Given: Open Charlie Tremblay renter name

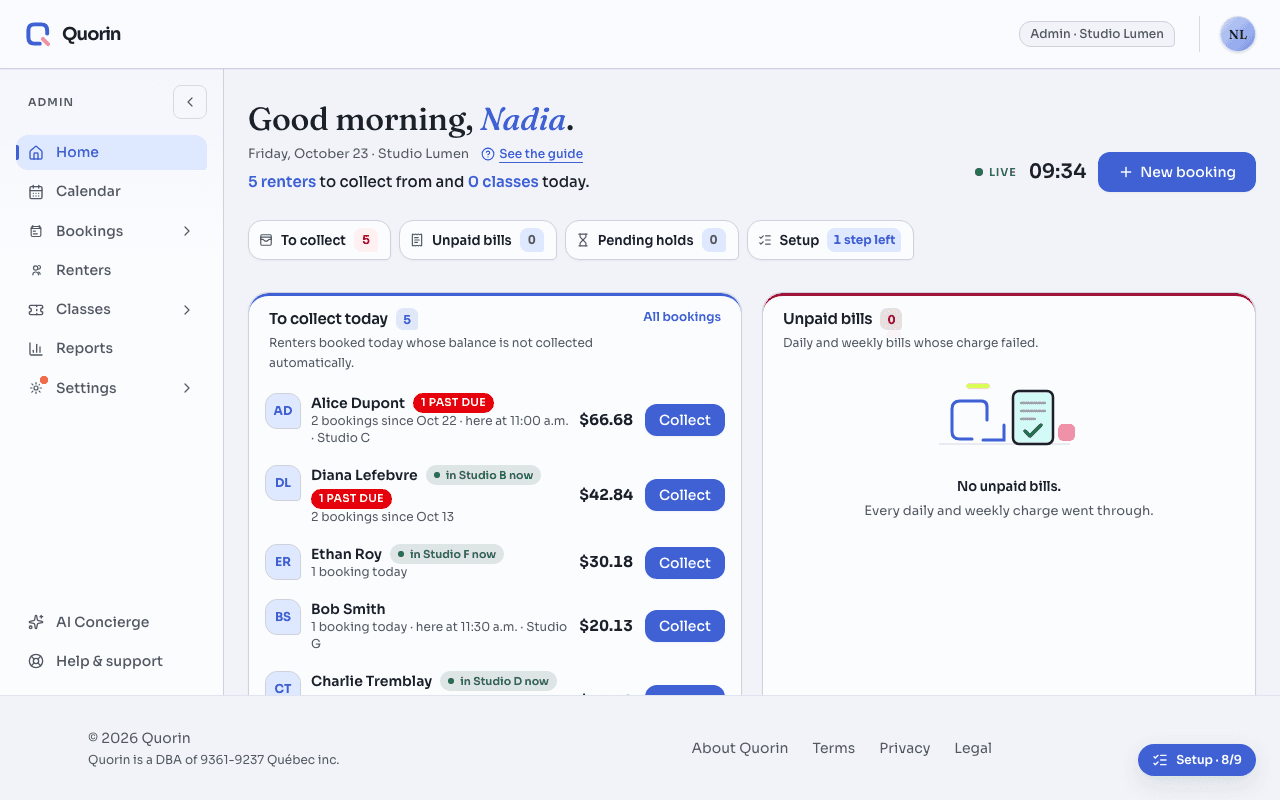Looking at the screenshot, I should (371, 681).
